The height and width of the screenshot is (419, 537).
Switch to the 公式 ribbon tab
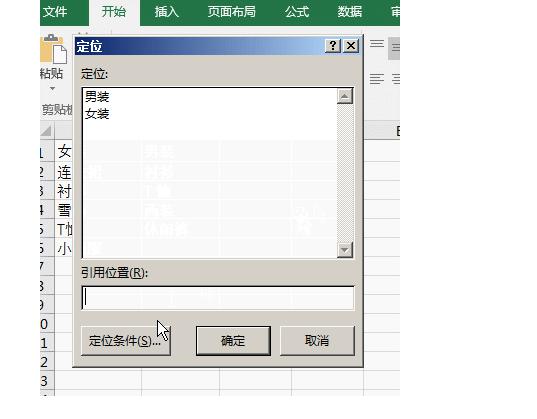[x=297, y=12]
